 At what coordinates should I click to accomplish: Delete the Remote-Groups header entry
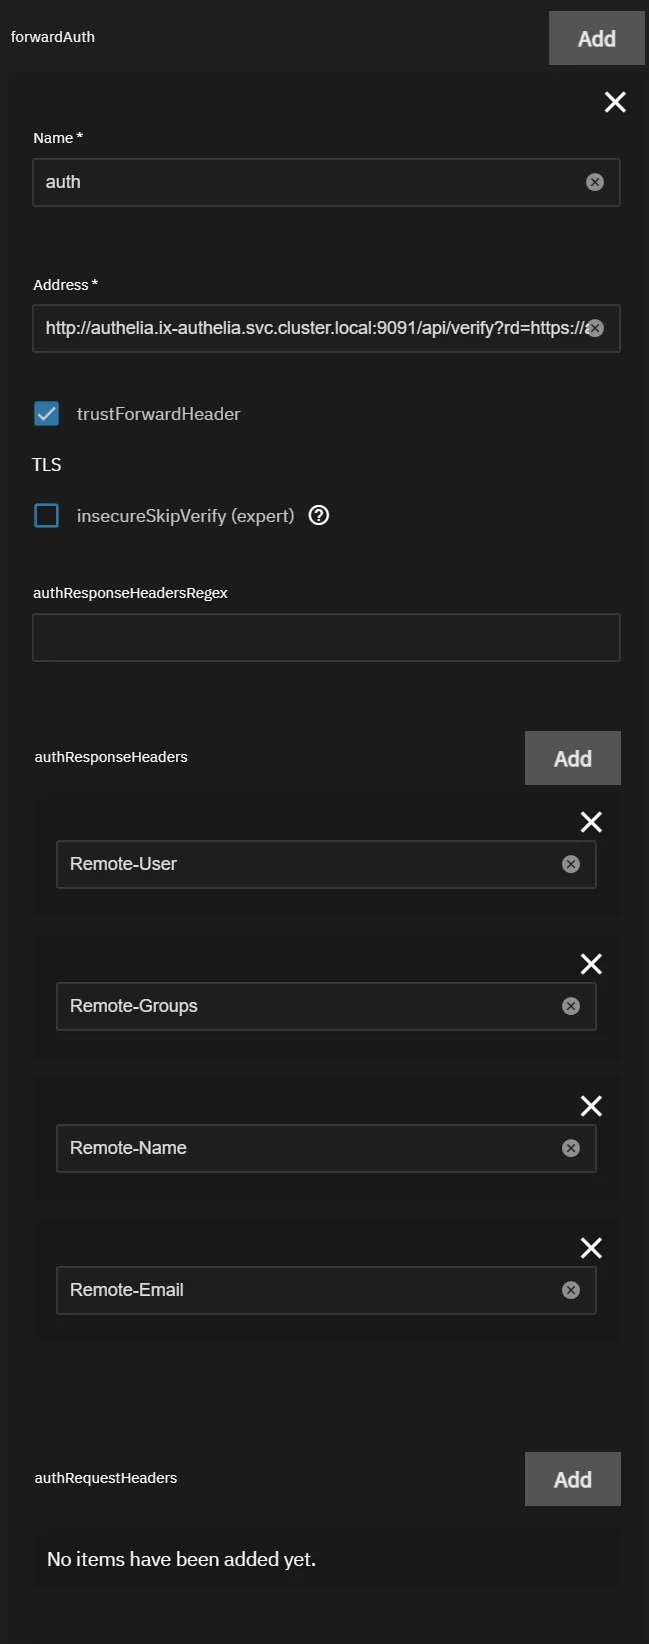(x=591, y=964)
